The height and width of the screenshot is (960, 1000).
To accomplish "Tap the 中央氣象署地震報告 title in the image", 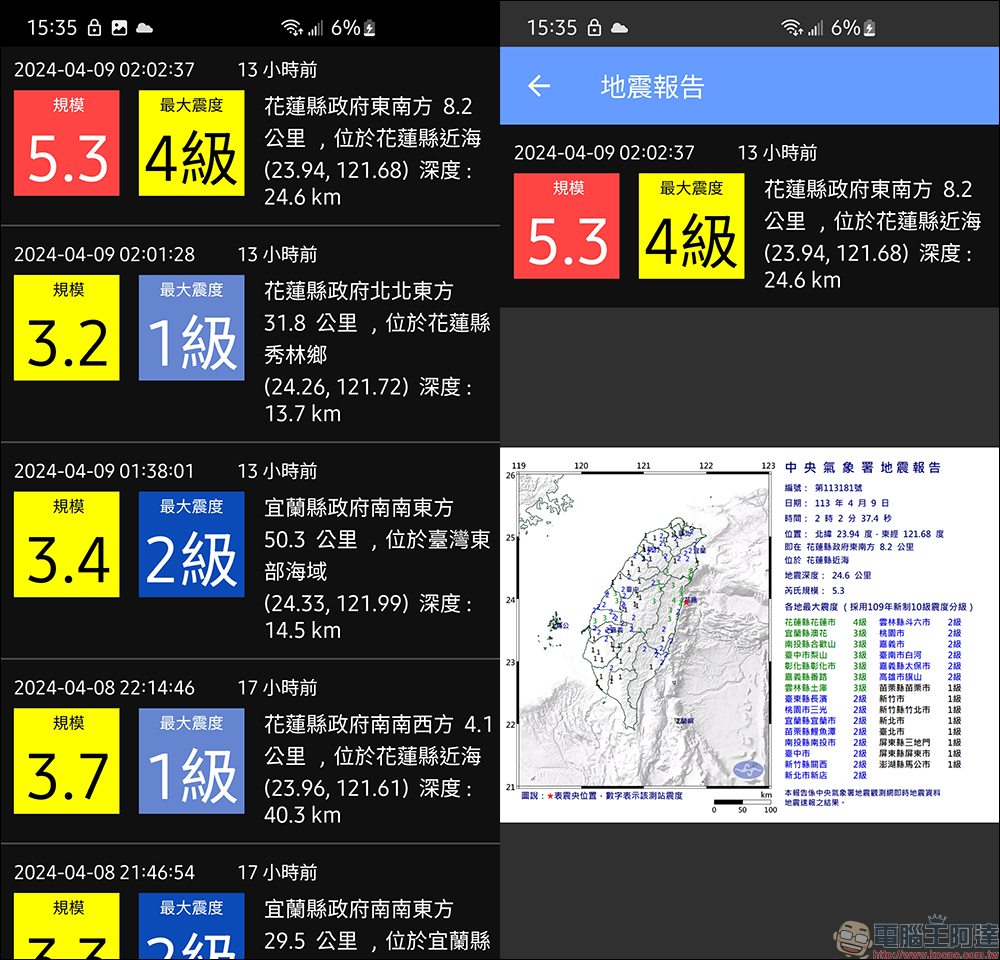I will [862, 468].
